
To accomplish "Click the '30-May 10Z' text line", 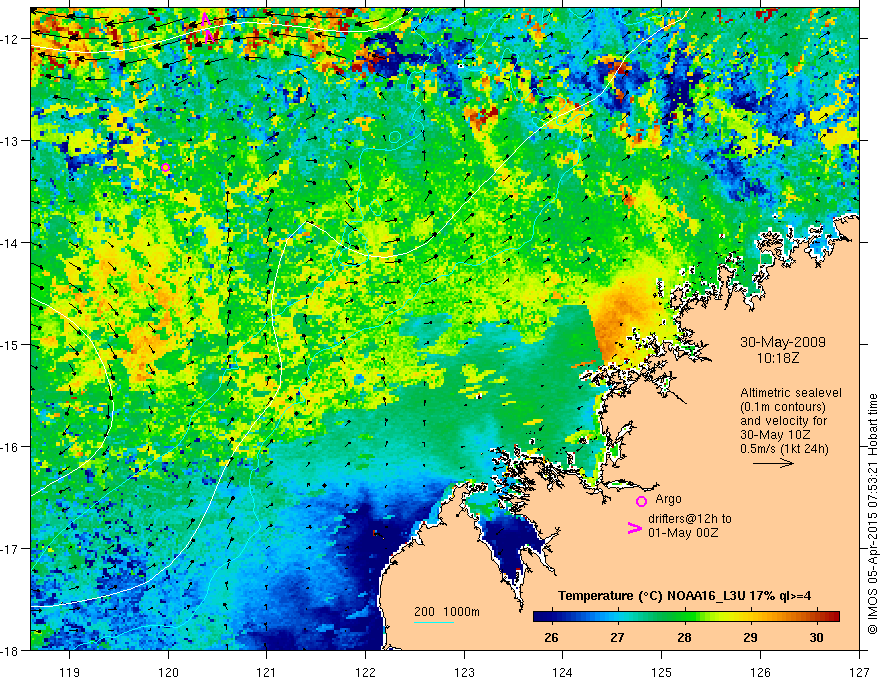I will pos(774,435).
